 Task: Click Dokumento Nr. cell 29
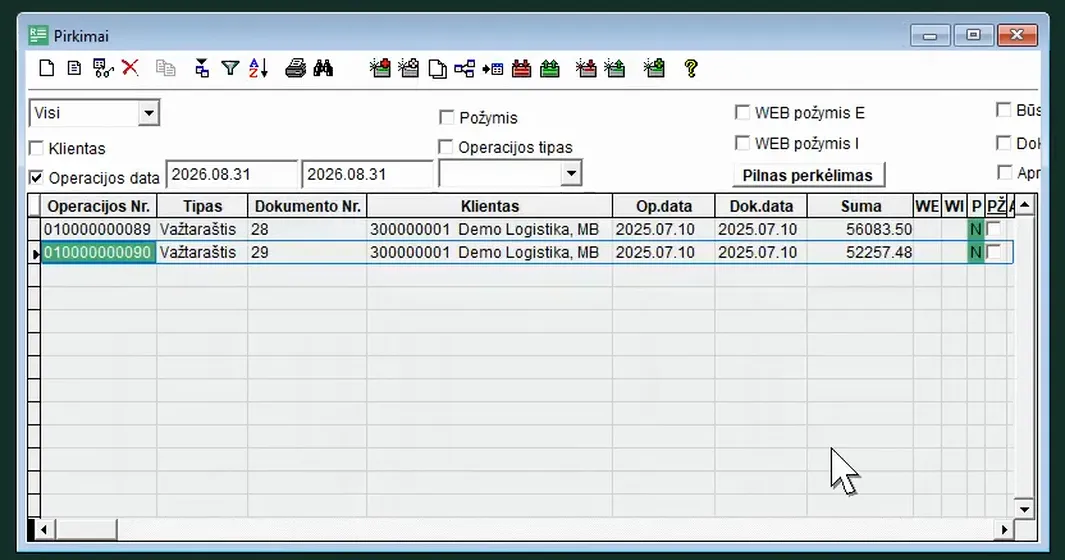[307, 252]
